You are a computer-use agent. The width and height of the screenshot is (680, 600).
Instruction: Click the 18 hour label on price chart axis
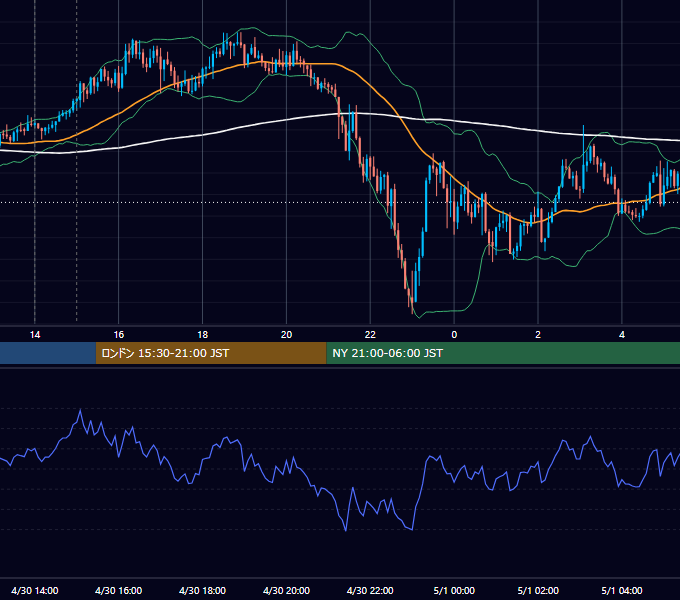click(203, 335)
